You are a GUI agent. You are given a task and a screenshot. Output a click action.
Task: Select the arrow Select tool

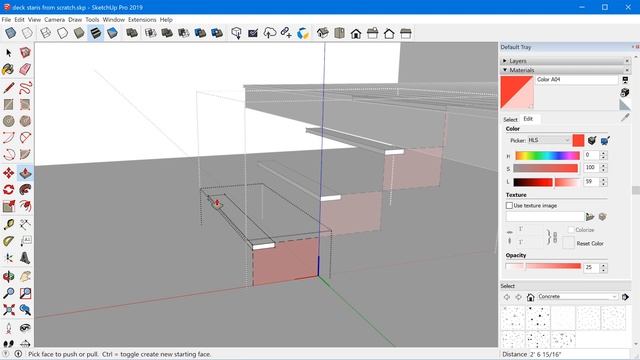point(9,53)
